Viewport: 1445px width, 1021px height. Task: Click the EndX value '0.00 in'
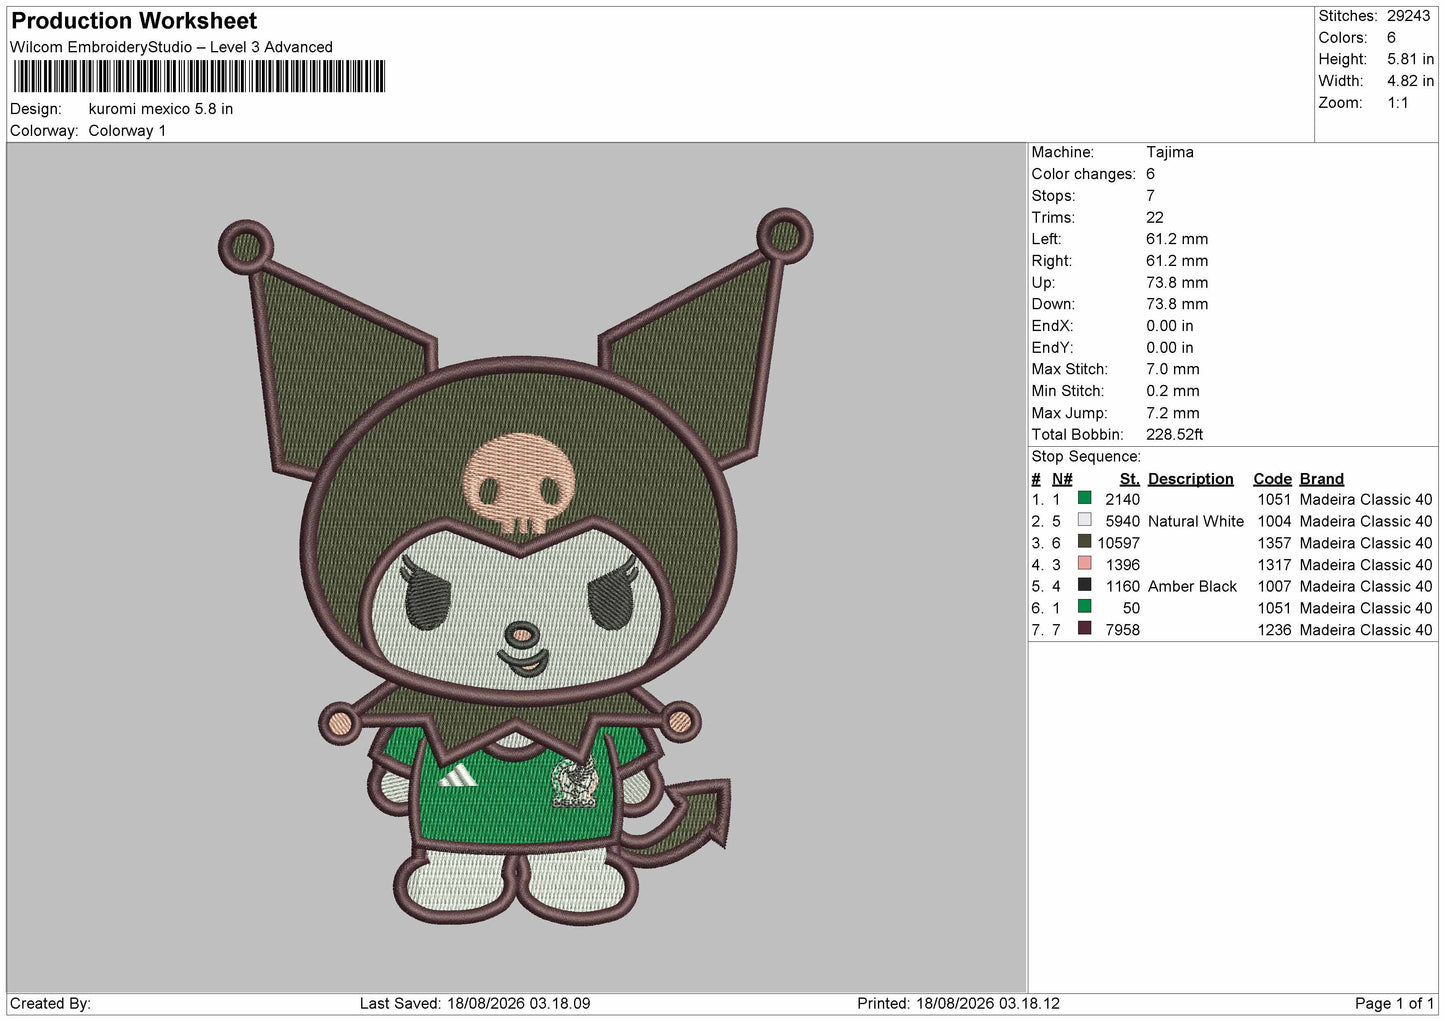coord(1170,326)
